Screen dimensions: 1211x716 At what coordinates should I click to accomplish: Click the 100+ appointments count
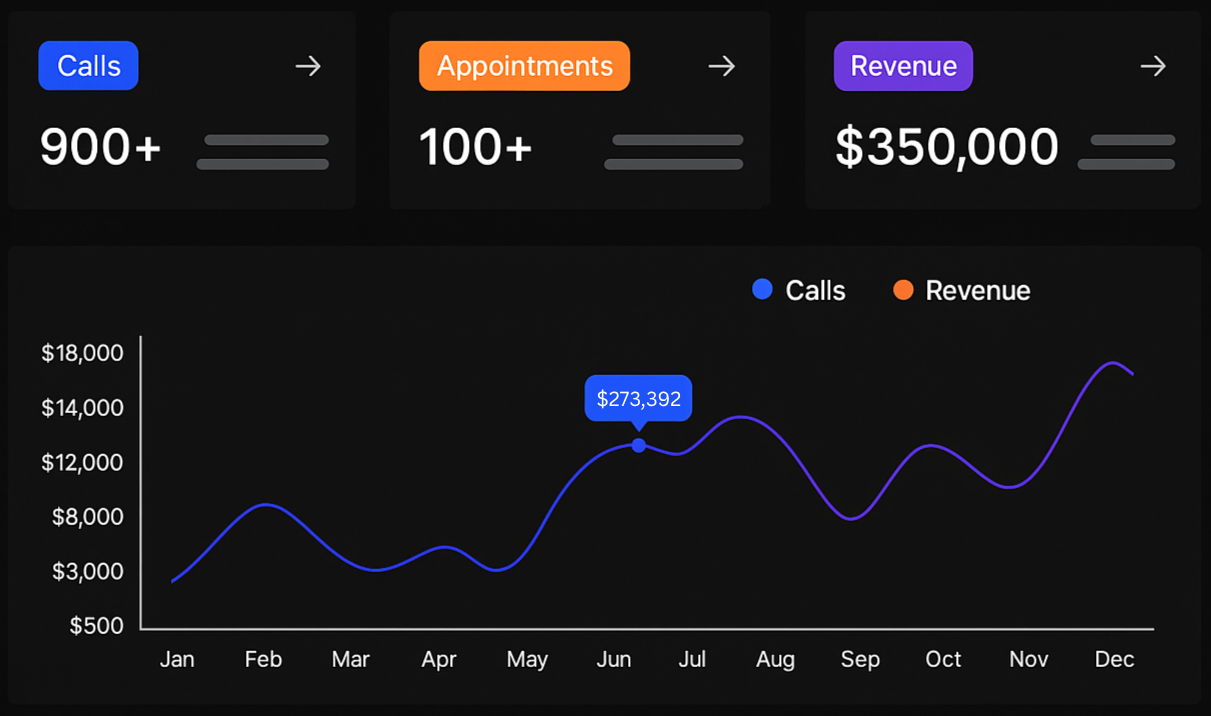coord(475,148)
